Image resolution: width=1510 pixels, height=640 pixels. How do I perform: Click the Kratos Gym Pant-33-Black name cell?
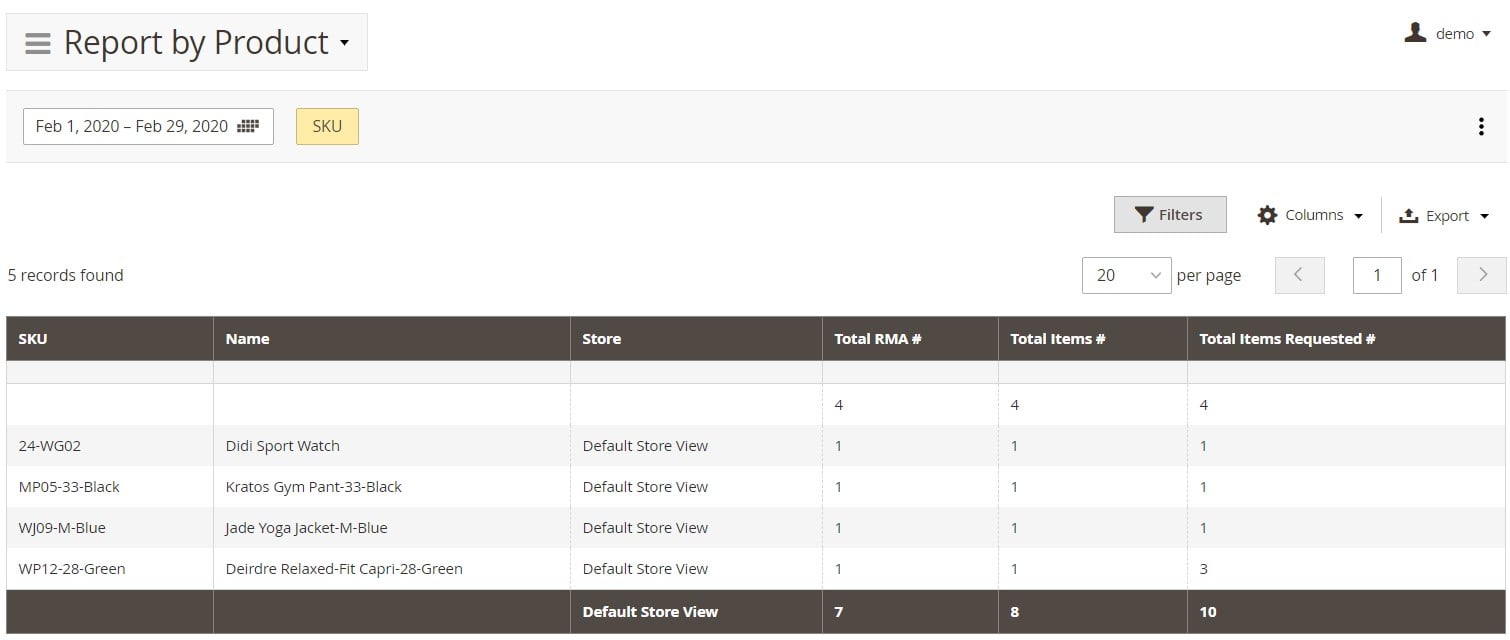tap(392, 487)
